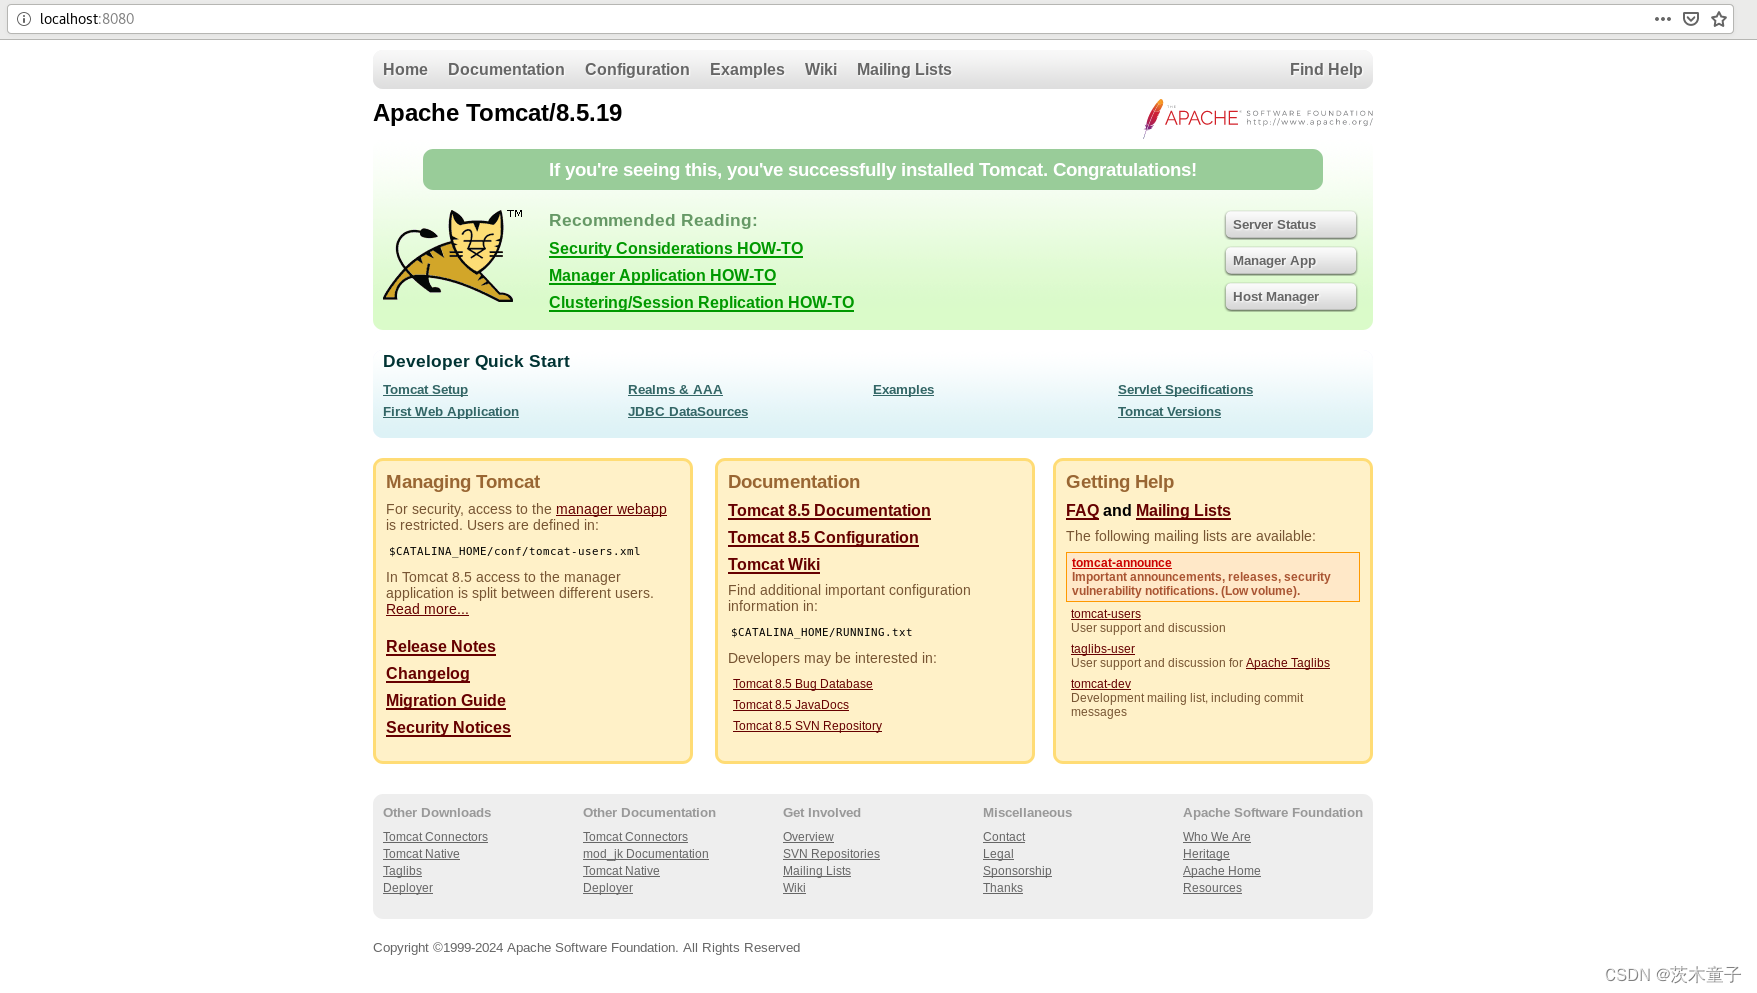1757x993 pixels.
Task: Click the Apache Software Foundation feather logo
Action: (x=1258, y=118)
